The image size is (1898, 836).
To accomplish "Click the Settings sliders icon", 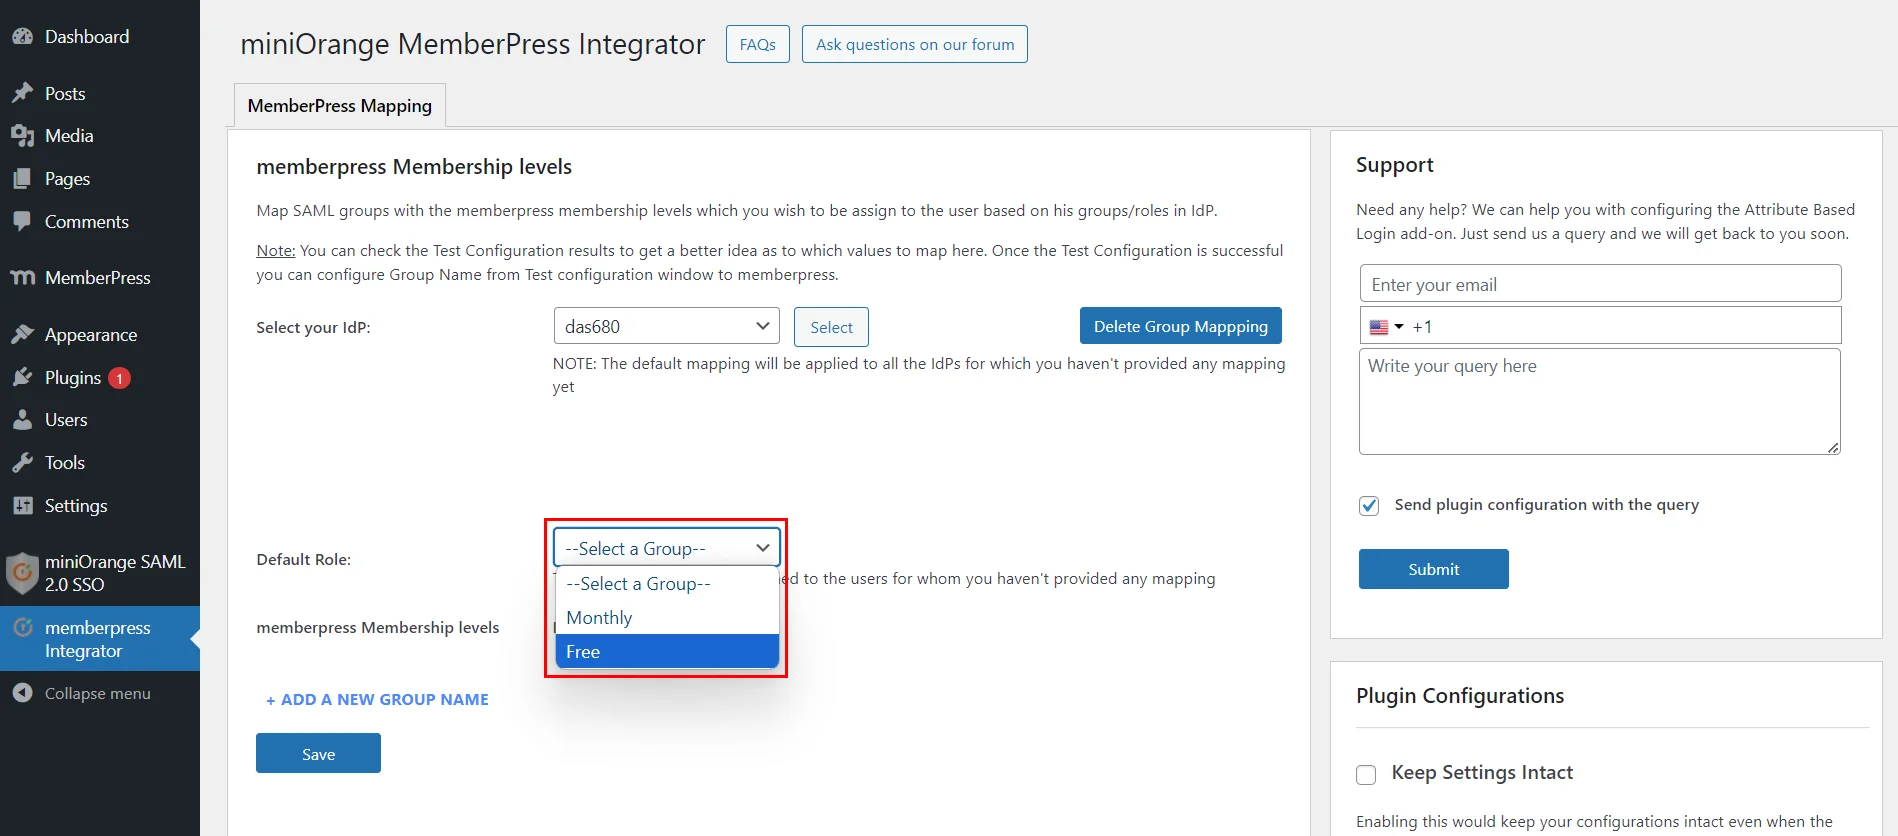I will [x=22, y=505].
